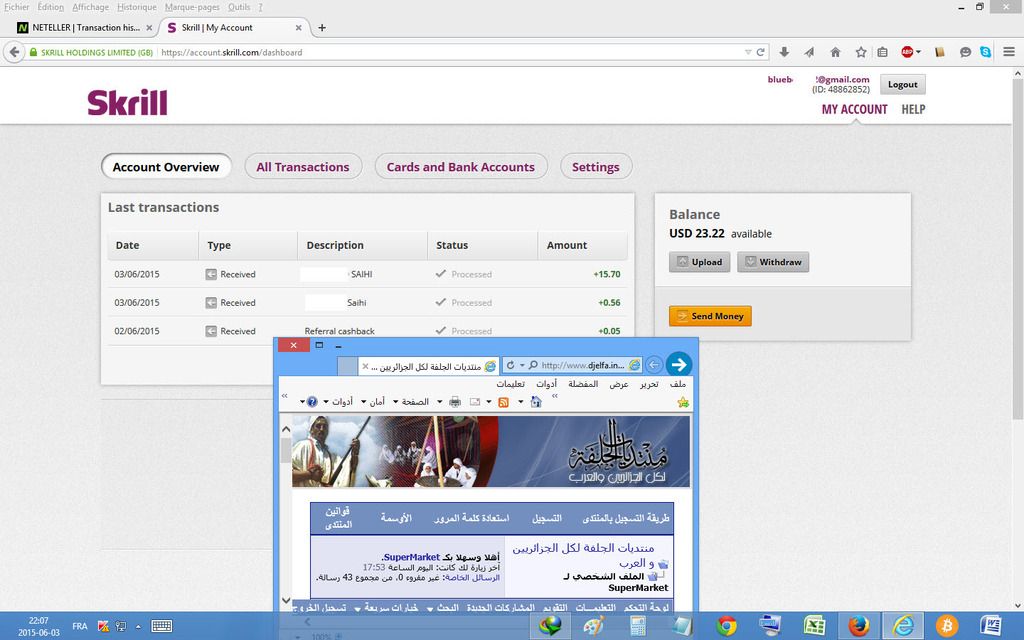The height and width of the screenshot is (640, 1024).
Task: Open the المفضلة (Favorites) menu in Internet Explorer
Action: click(x=583, y=384)
